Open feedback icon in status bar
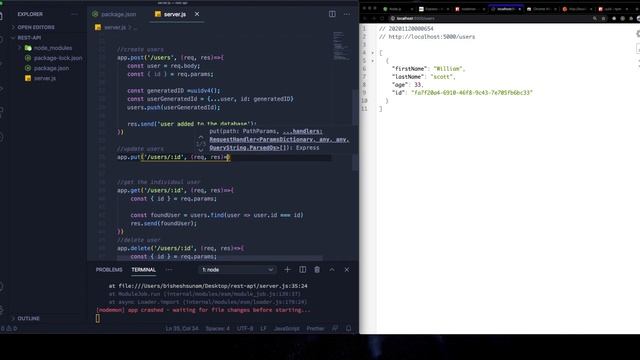 335,329
